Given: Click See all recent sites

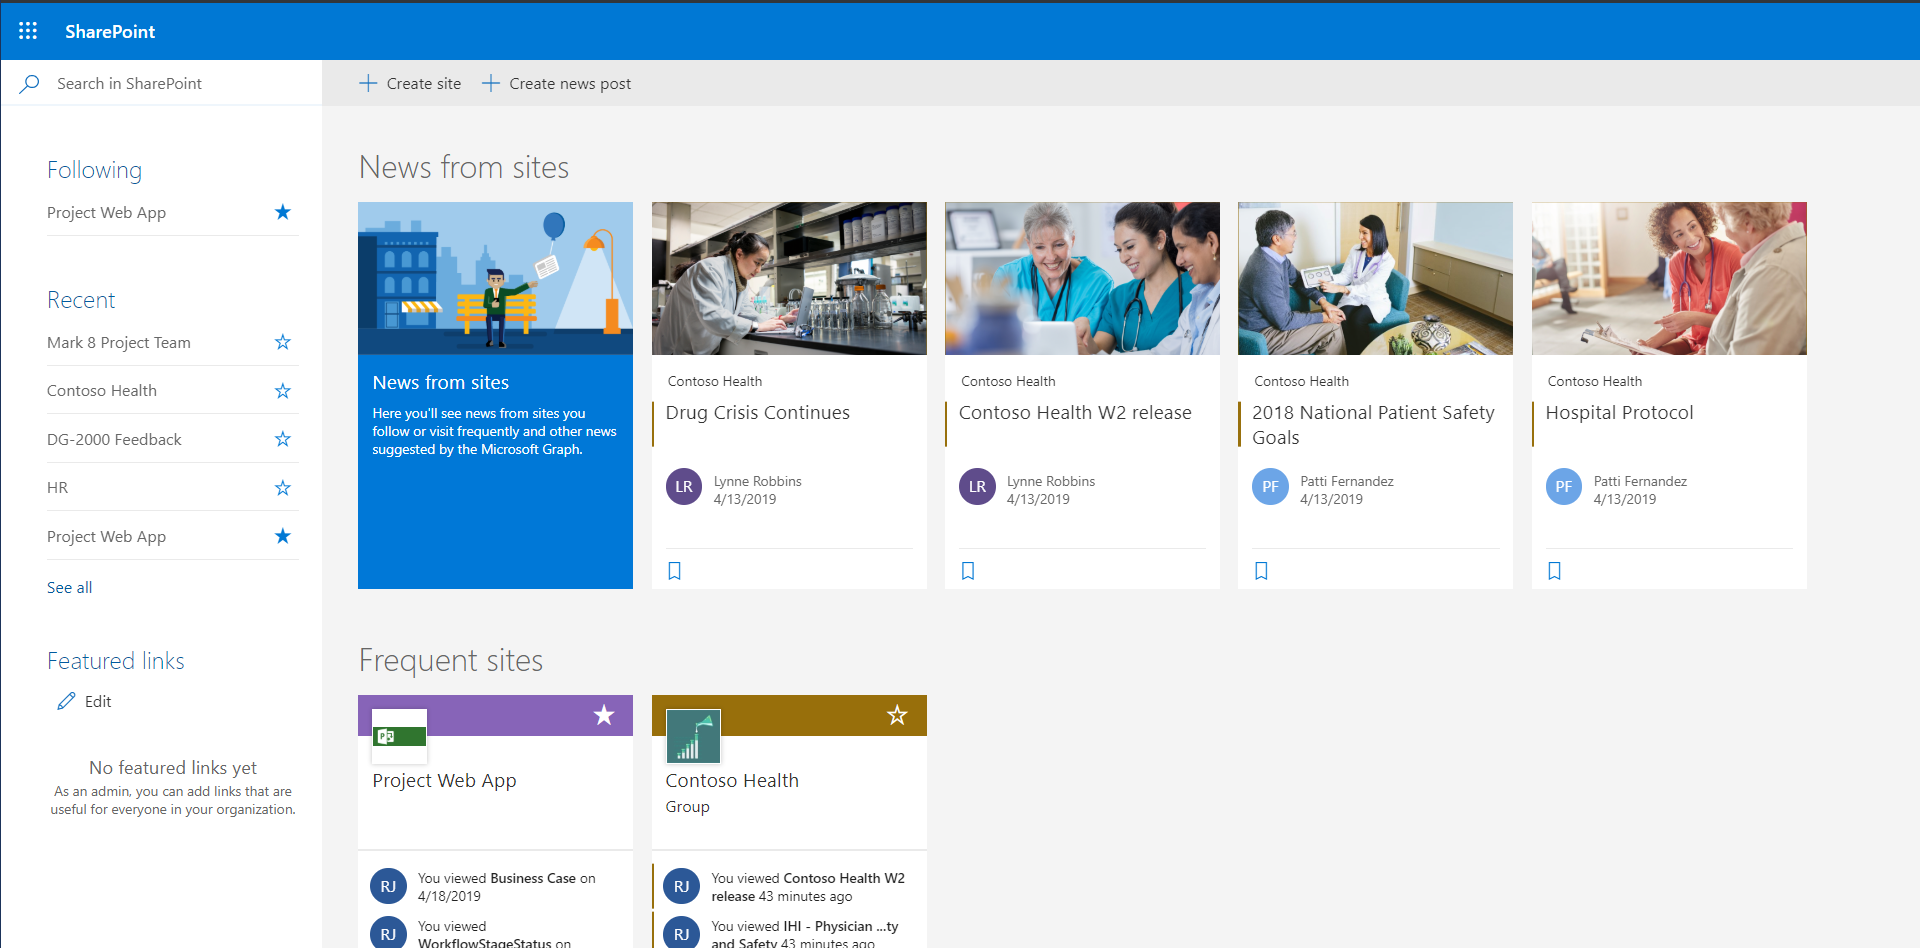Looking at the screenshot, I should [69, 587].
